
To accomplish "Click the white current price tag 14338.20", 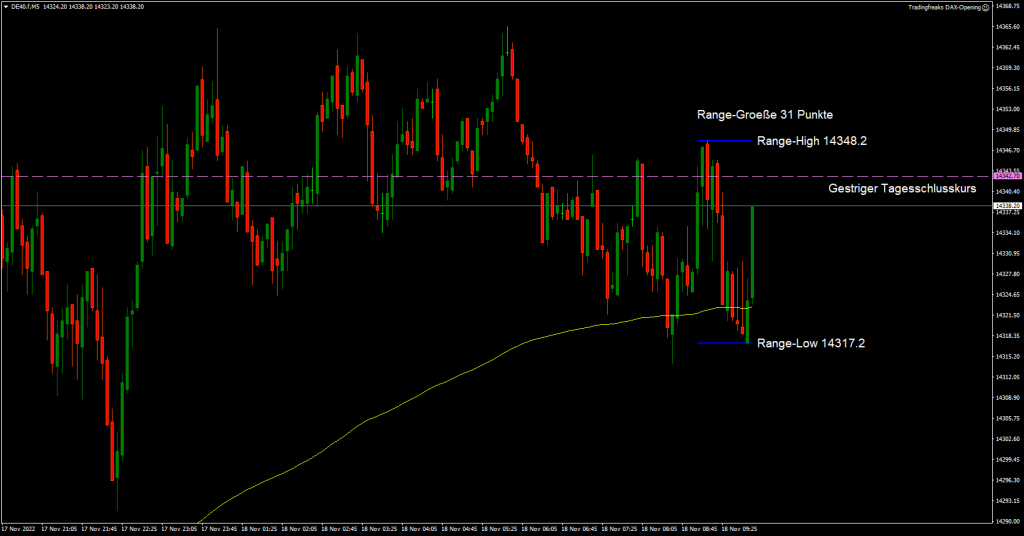I will pos(1007,206).
